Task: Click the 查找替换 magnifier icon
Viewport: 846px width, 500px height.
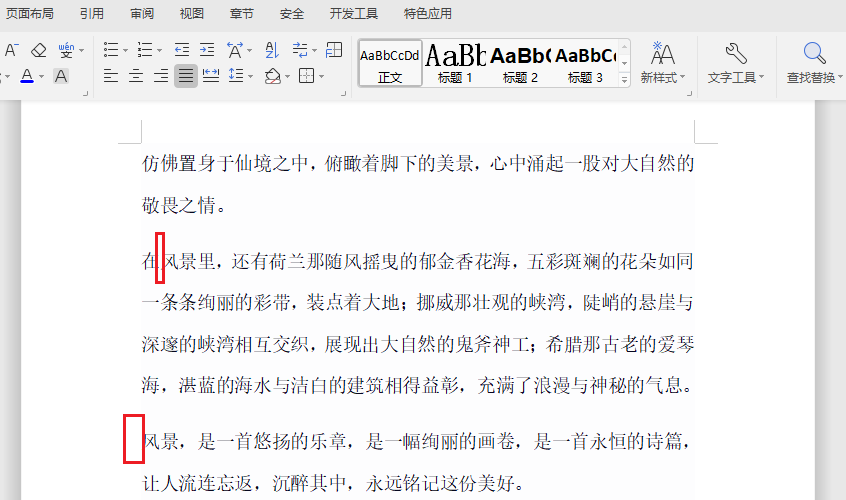Action: pos(814,53)
